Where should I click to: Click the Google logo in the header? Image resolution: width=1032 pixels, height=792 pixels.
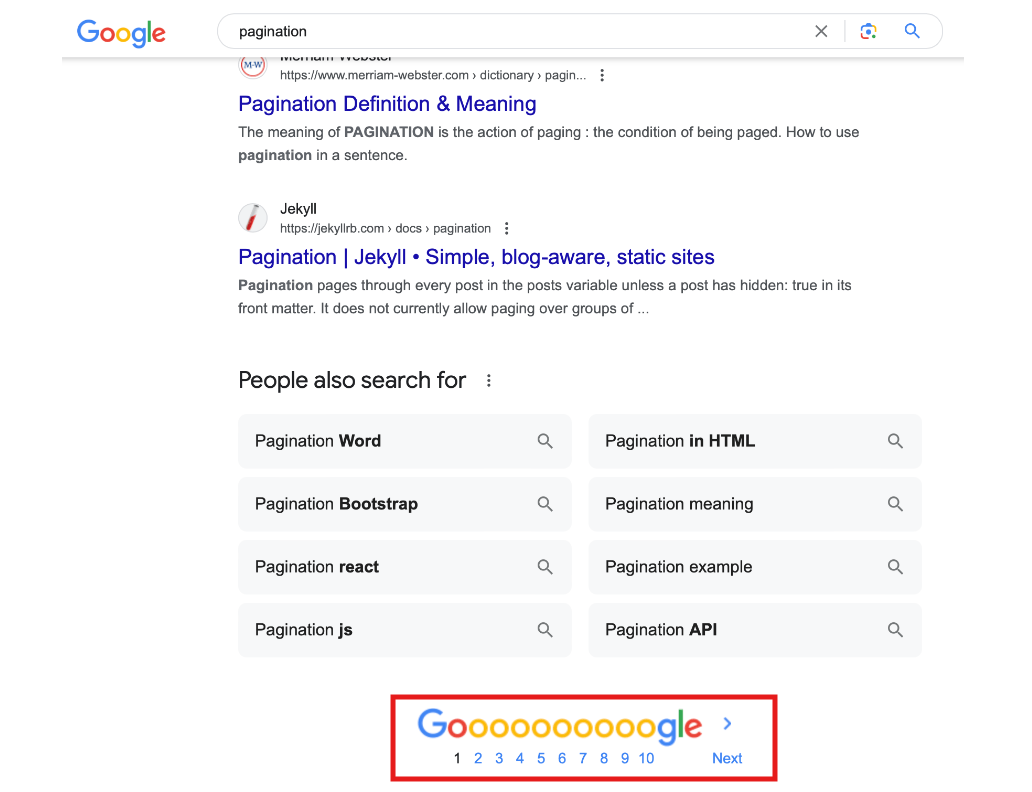(x=121, y=32)
